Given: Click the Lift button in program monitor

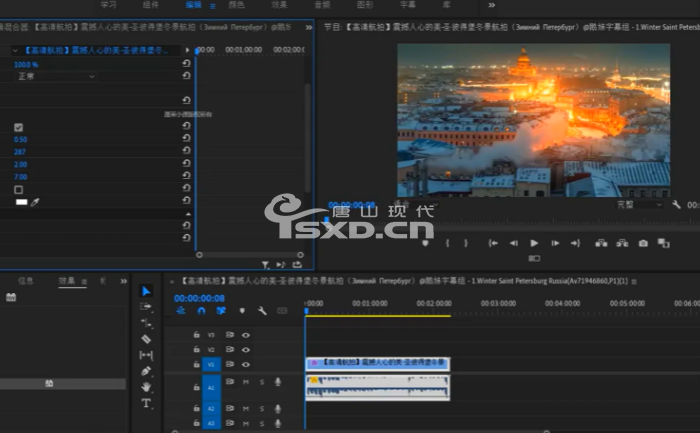Looking at the screenshot, I should pyautogui.click(x=601, y=243).
